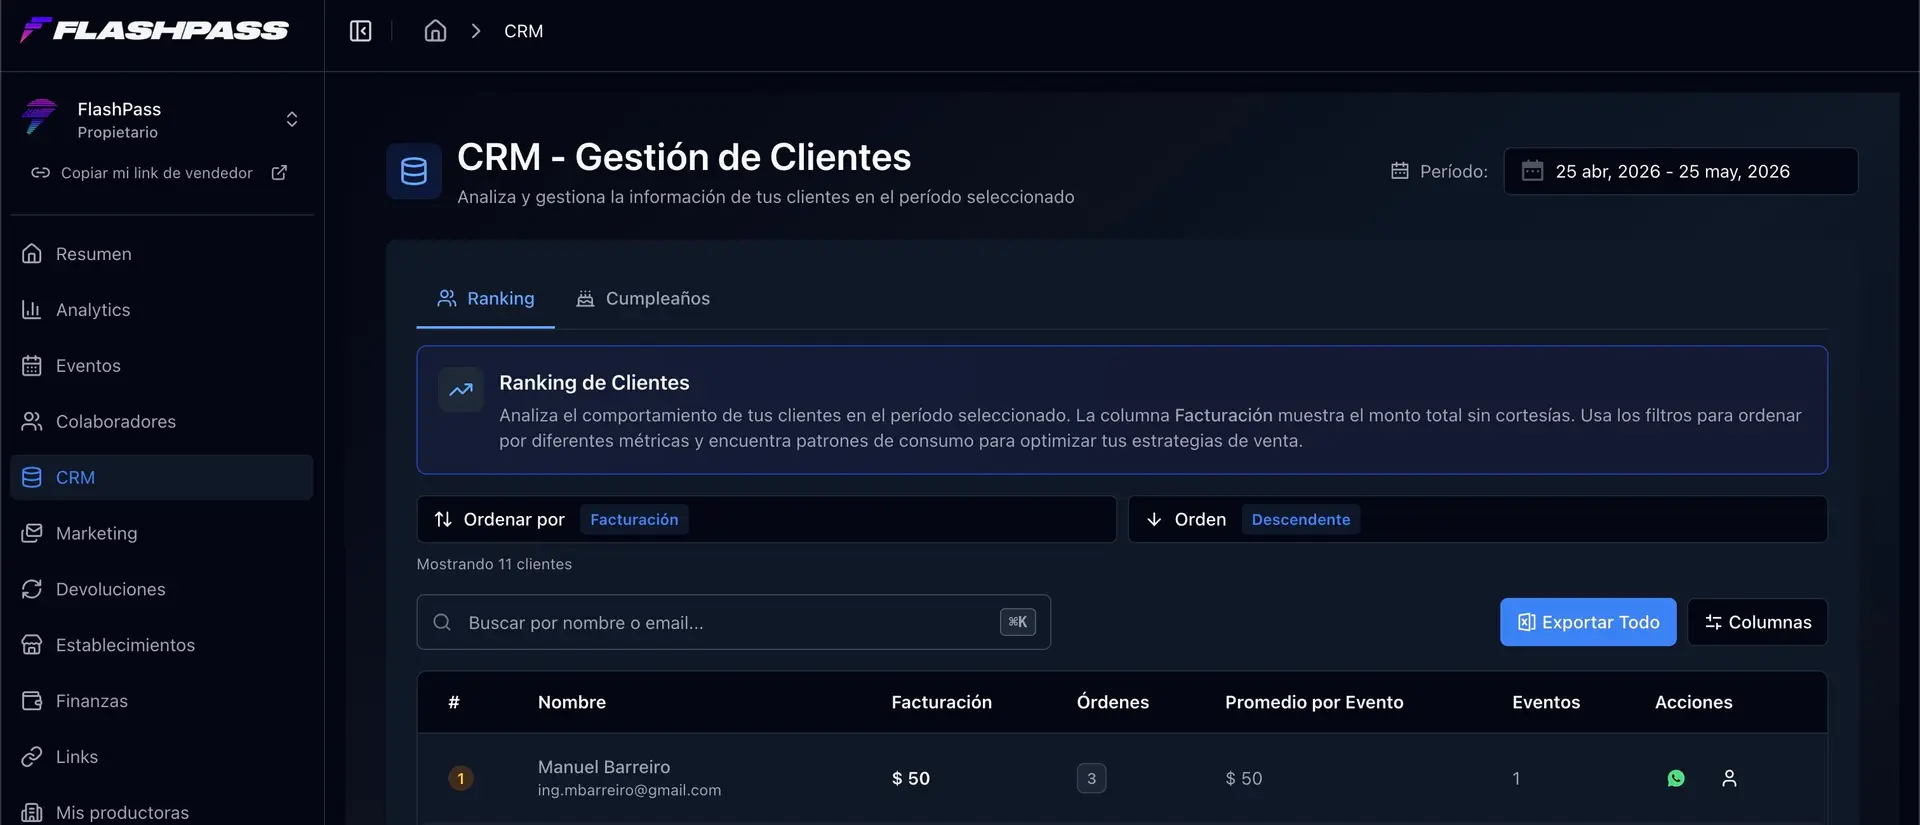The height and width of the screenshot is (825, 1920).
Task: Click the Exportar Todo button
Action: tap(1588, 622)
